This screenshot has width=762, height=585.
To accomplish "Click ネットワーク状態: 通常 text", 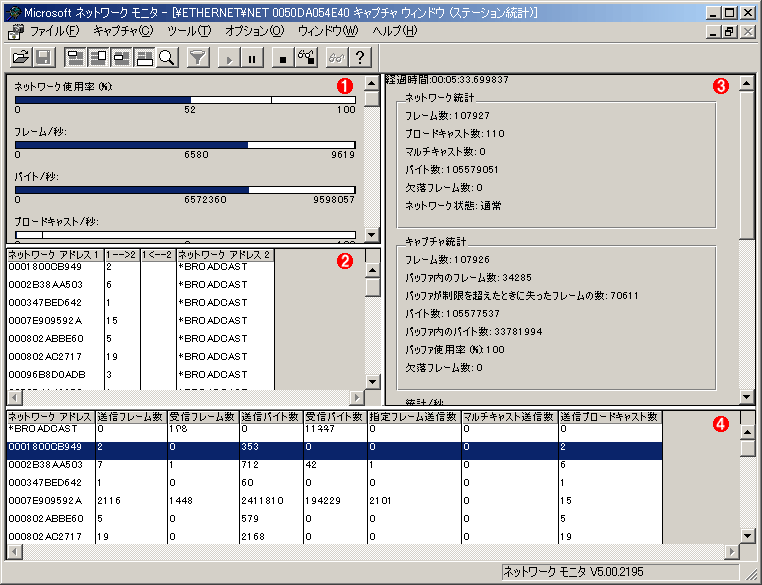I will (x=453, y=206).
